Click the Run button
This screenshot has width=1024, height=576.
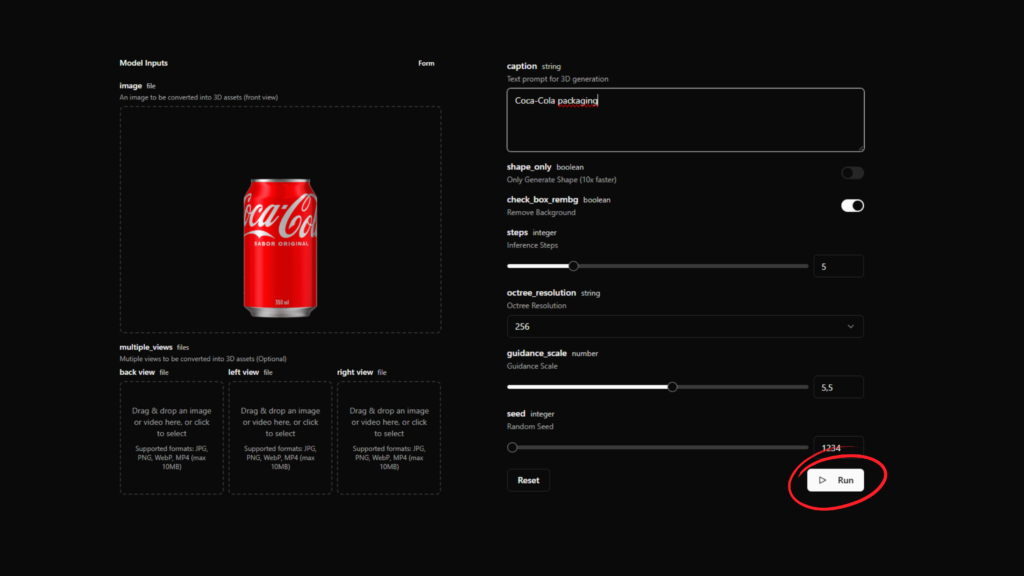835,480
